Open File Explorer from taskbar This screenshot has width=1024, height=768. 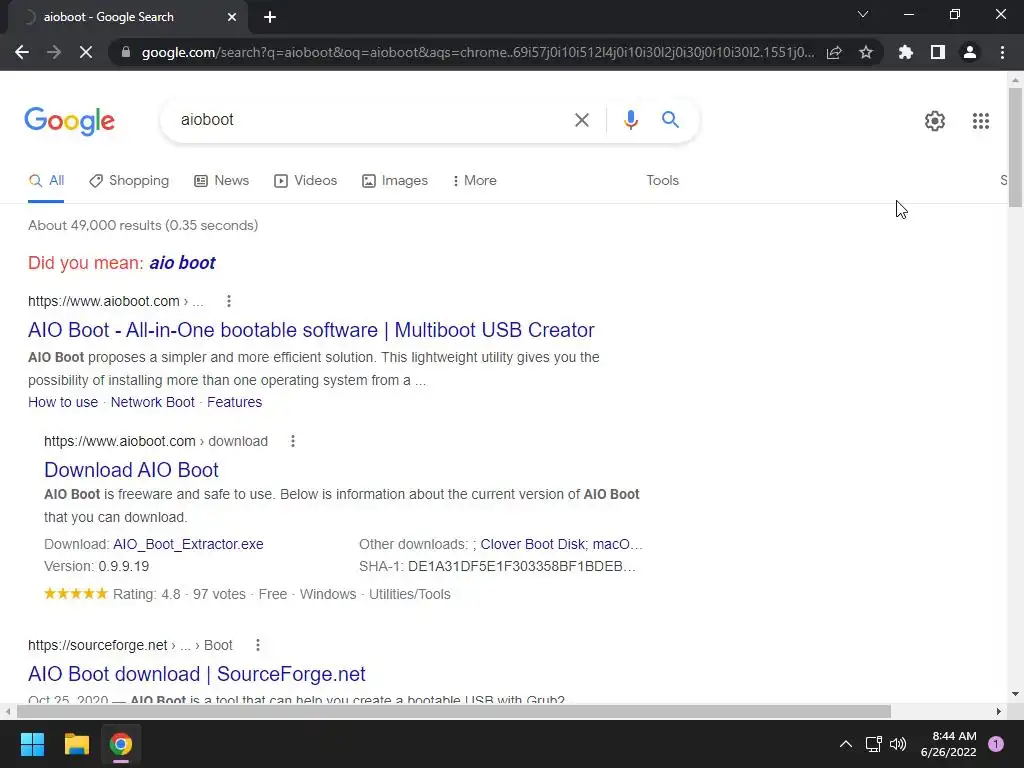click(x=76, y=744)
